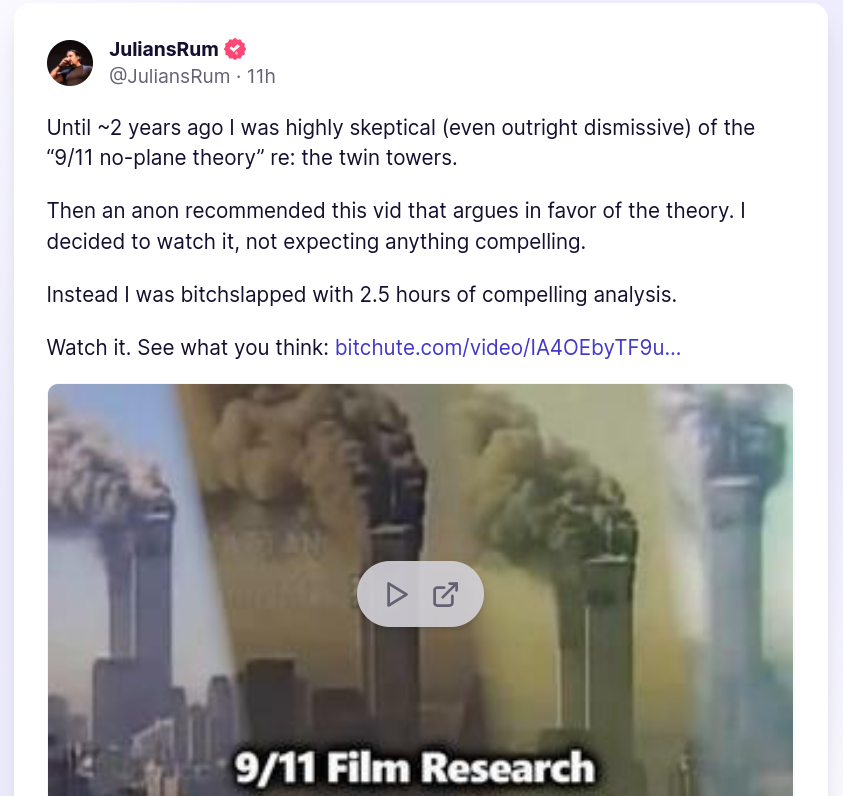Click the rounded pill behind the play controls
The height and width of the screenshot is (796, 843).
tap(420, 594)
